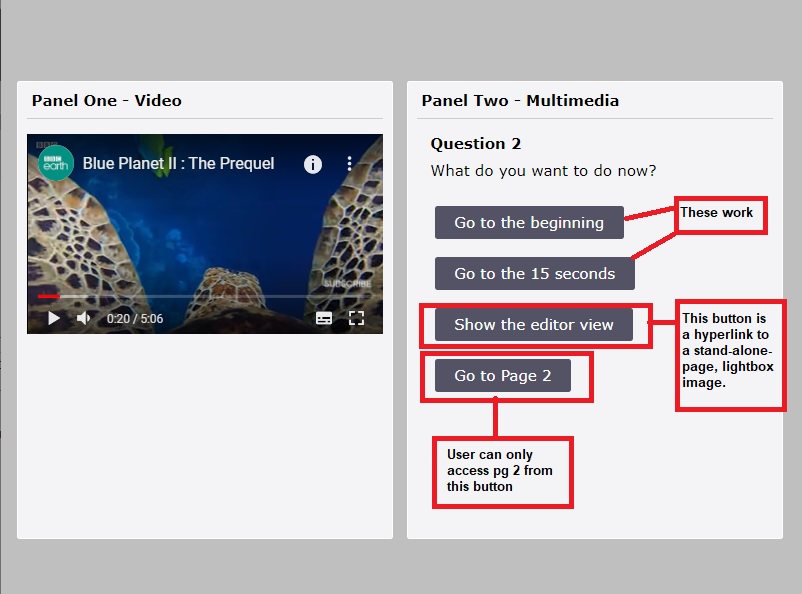Toggle subtitles with the captions icon
This screenshot has height=594, width=802.
click(324, 318)
